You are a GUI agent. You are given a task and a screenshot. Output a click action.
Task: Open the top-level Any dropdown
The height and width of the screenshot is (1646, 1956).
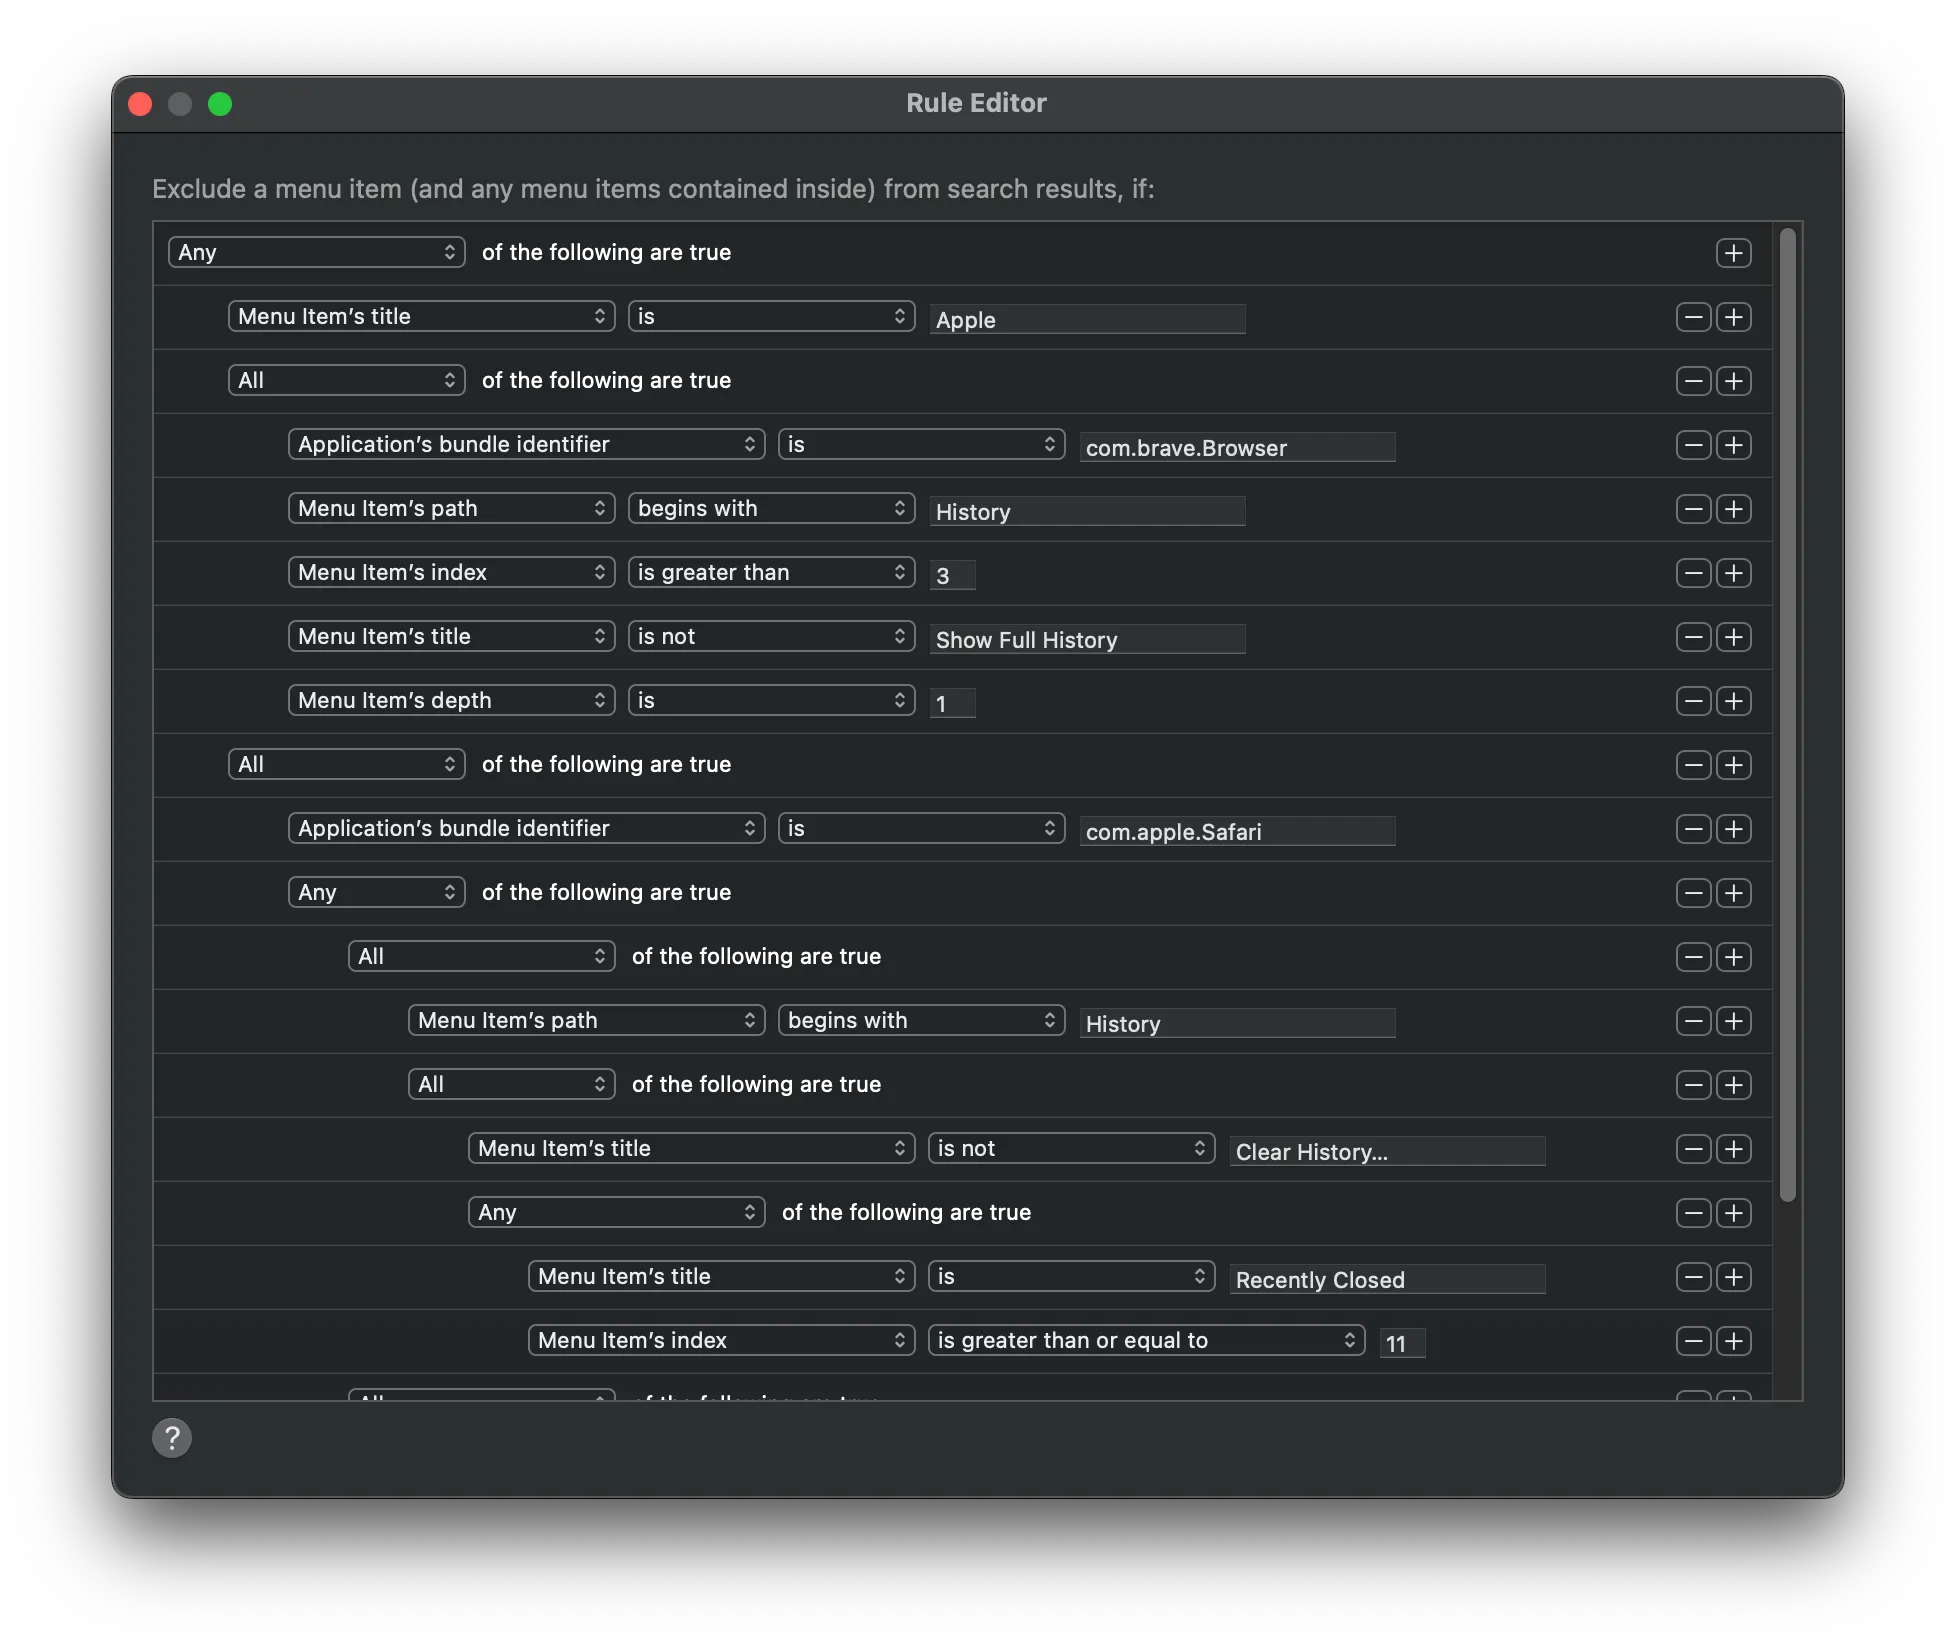316,252
